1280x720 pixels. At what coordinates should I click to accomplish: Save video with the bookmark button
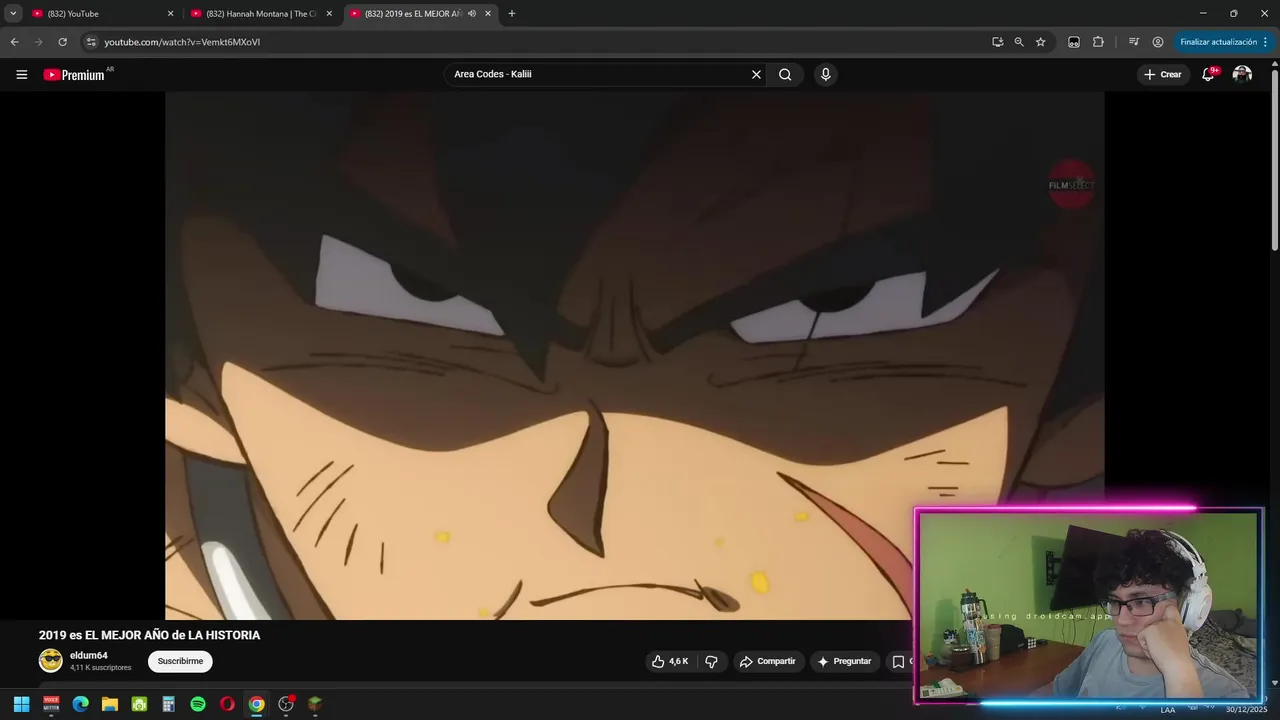pos(899,661)
